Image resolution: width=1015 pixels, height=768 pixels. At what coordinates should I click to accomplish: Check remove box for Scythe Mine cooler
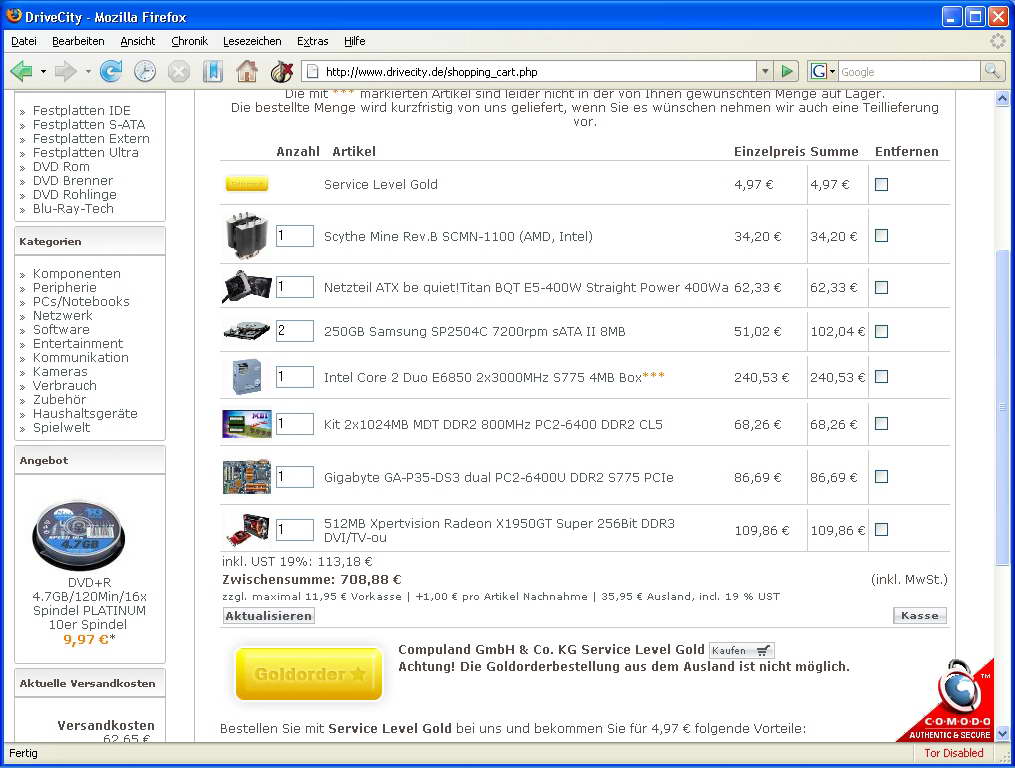coord(881,236)
